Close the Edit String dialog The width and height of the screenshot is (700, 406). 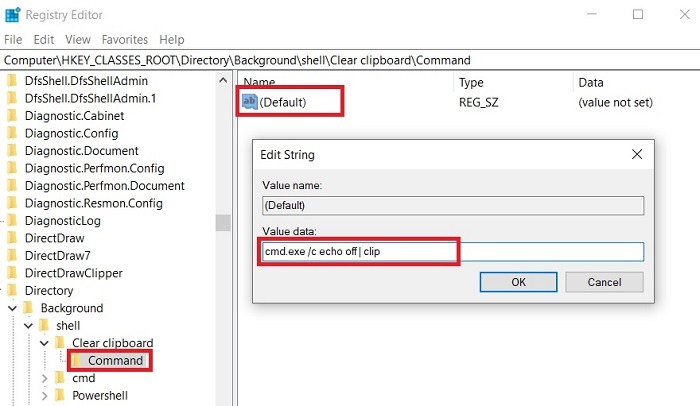coord(637,155)
